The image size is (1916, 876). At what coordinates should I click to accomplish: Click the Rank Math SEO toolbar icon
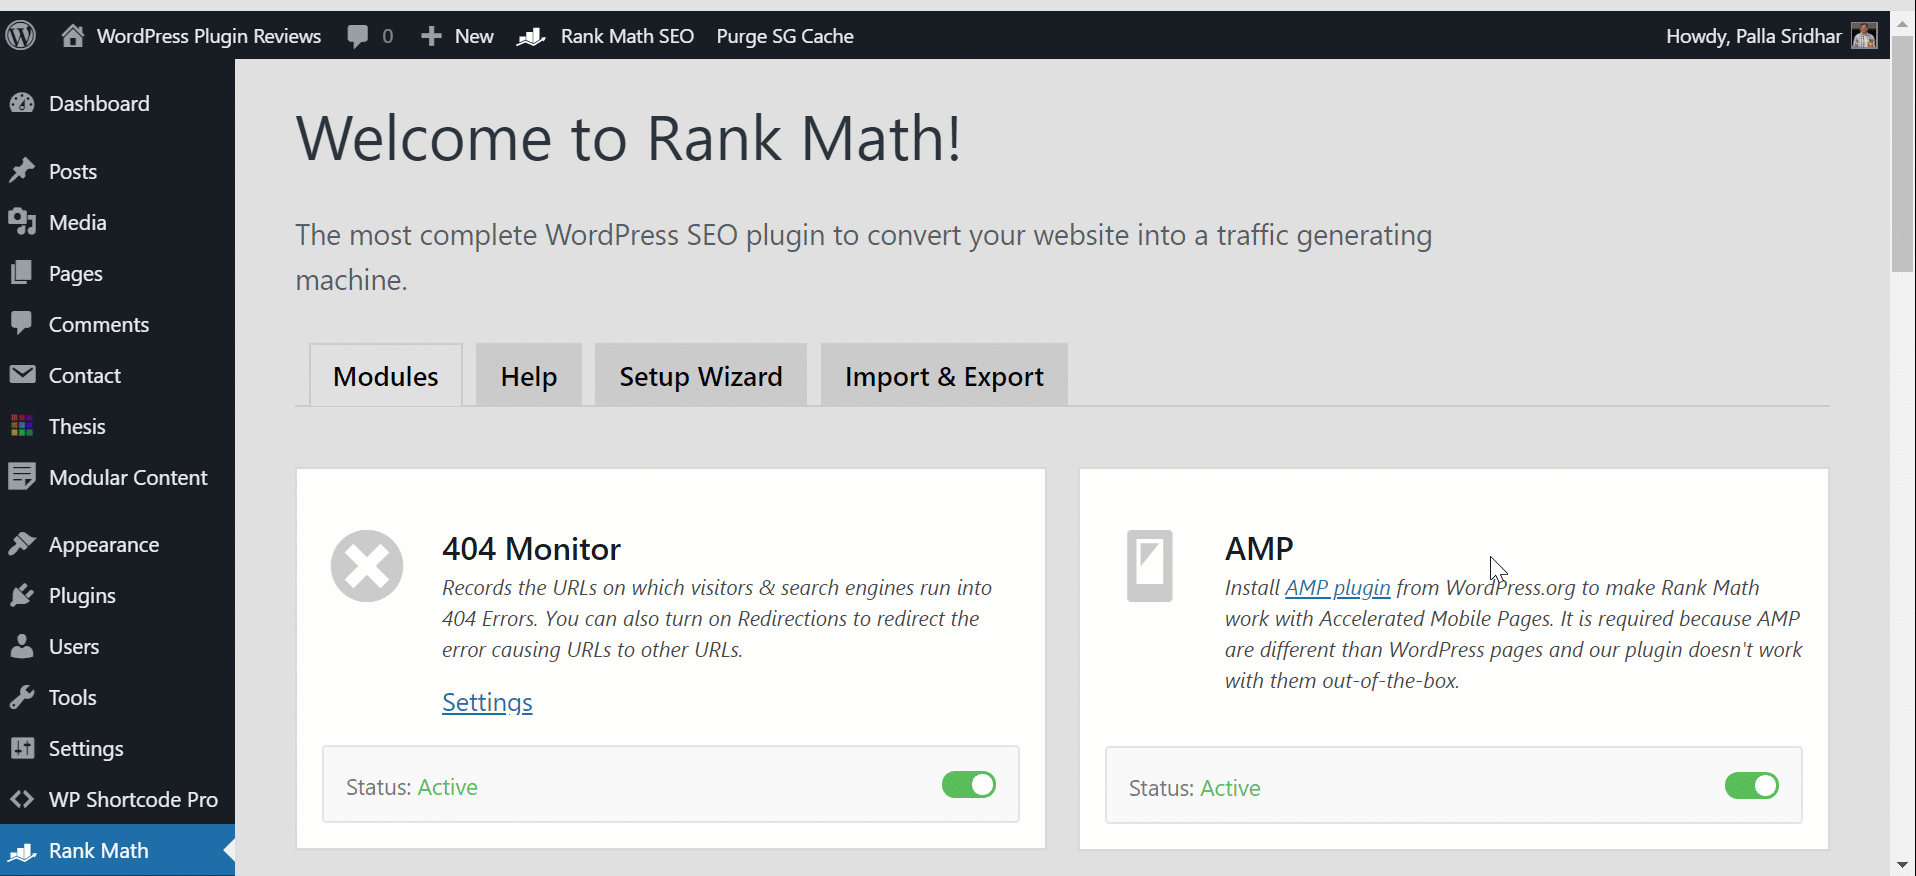click(x=531, y=37)
